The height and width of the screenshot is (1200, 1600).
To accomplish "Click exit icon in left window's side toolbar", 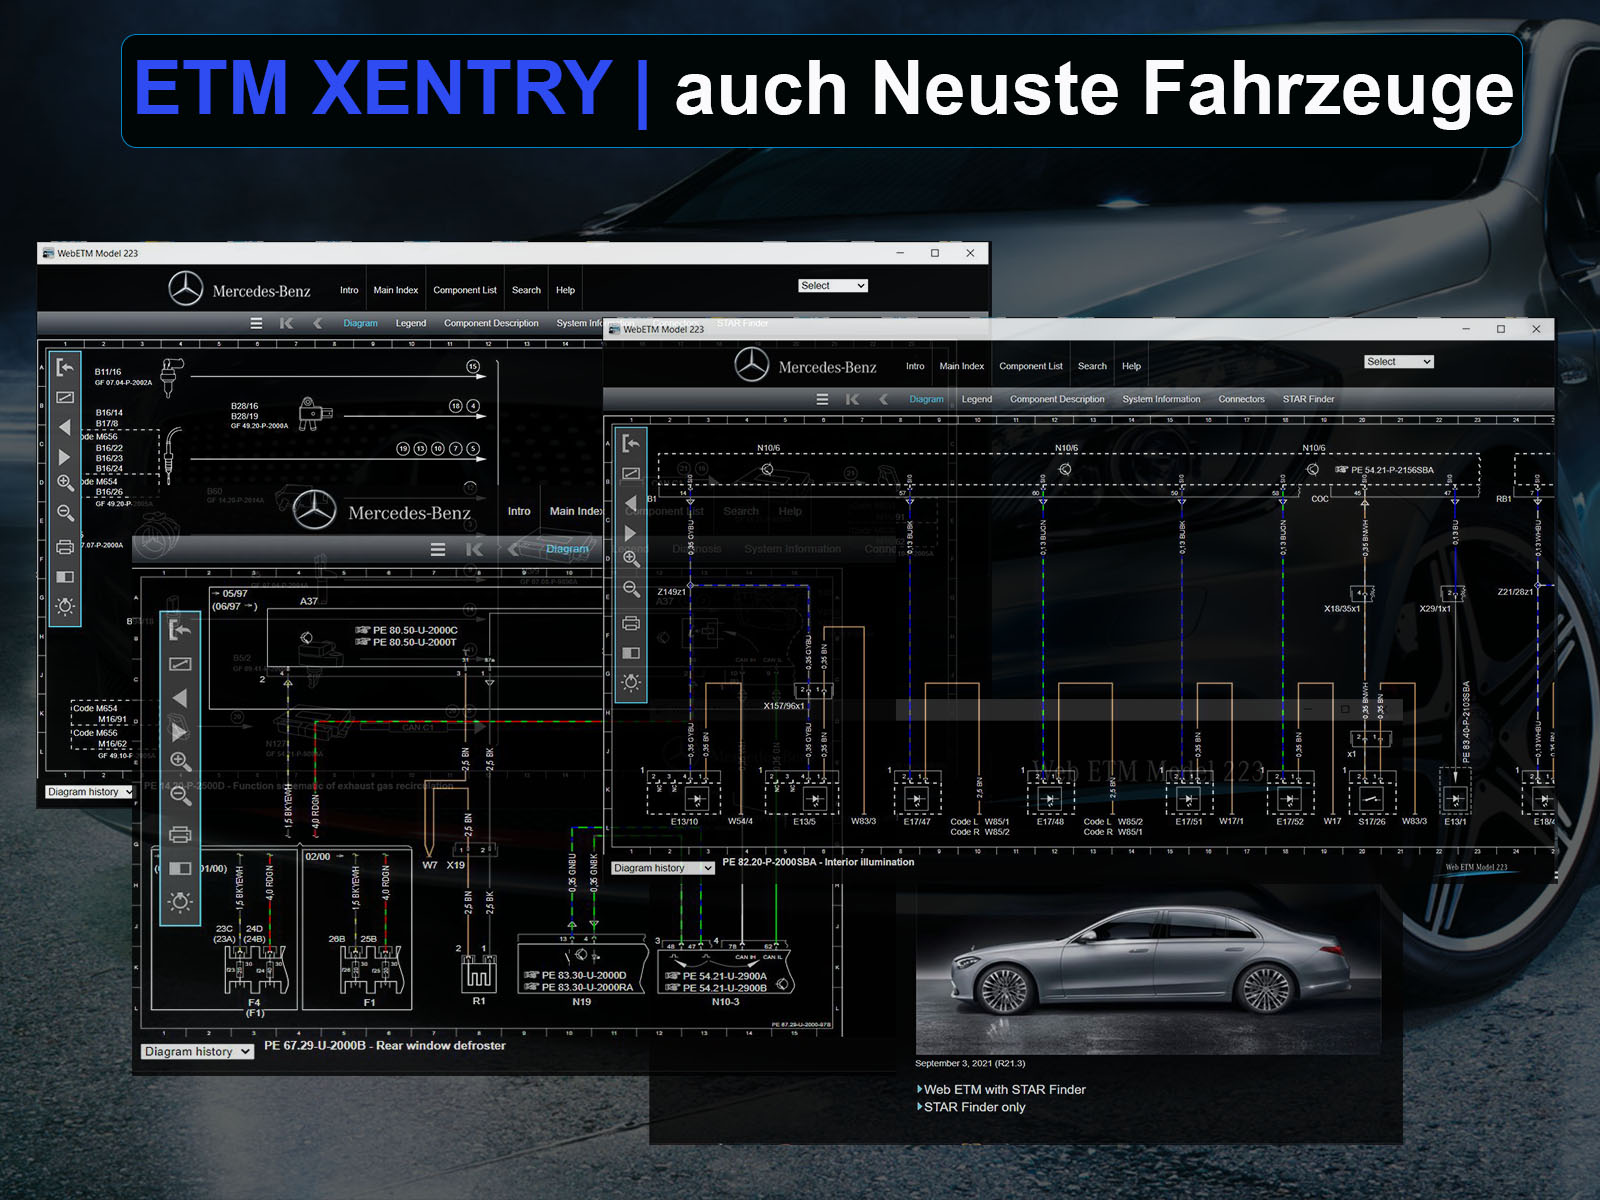I will [x=65, y=367].
